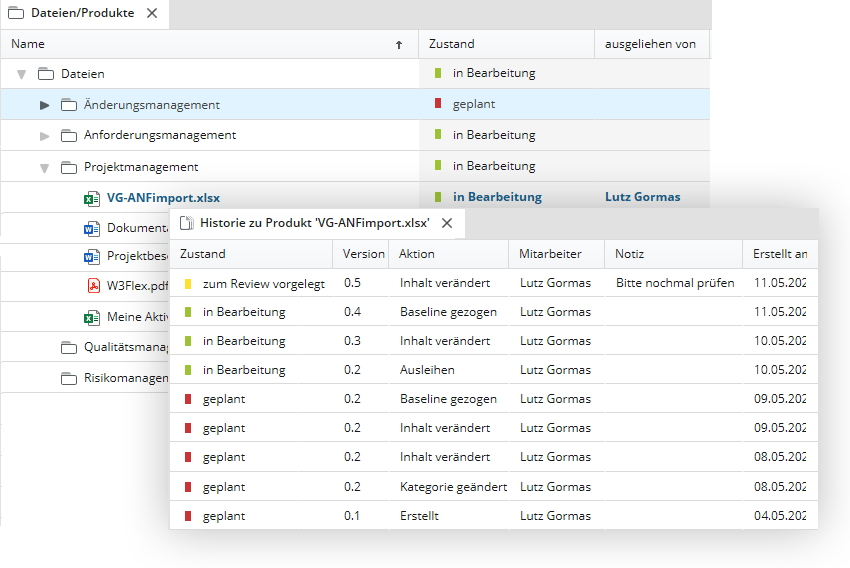The height and width of the screenshot is (568, 850).
Task: Click the folder icon of Risikomanagement
Action: (x=68, y=378)
